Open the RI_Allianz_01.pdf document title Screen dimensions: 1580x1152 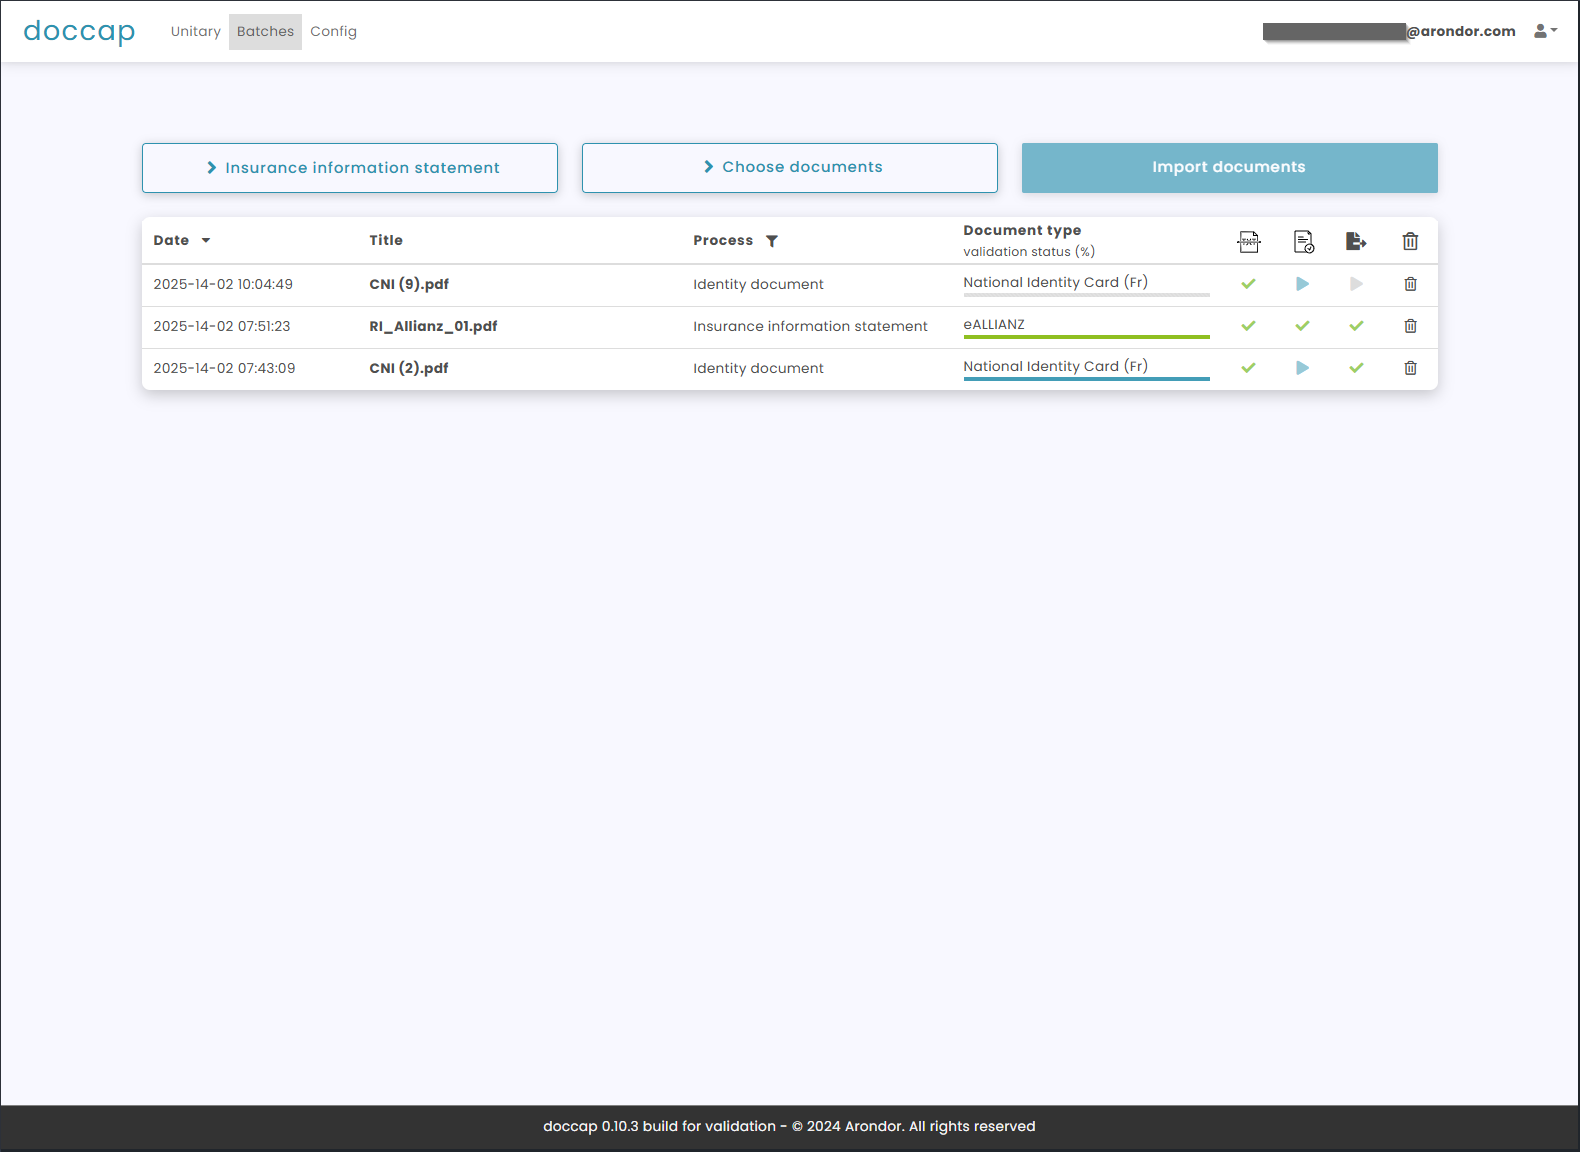[433, 326]
